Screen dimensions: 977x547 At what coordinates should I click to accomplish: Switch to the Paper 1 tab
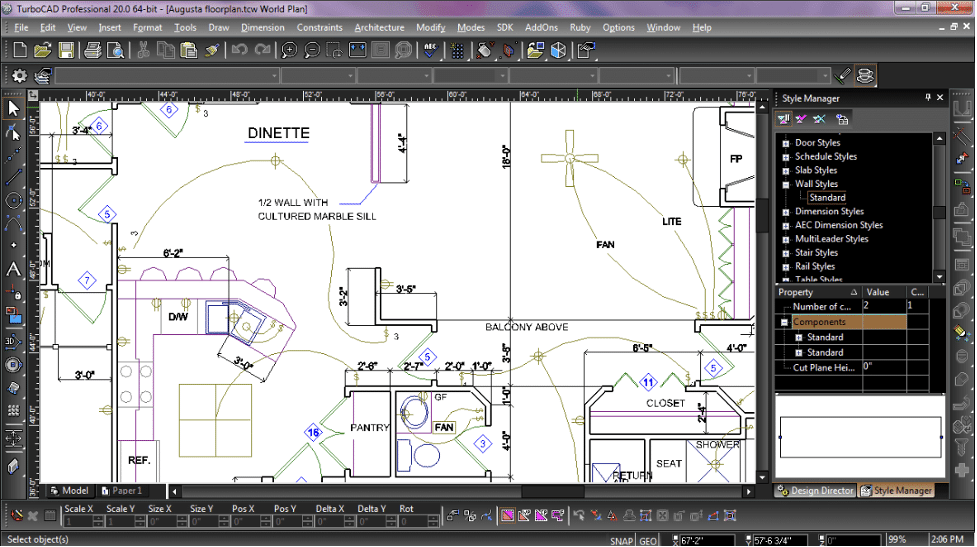[122, 490]
